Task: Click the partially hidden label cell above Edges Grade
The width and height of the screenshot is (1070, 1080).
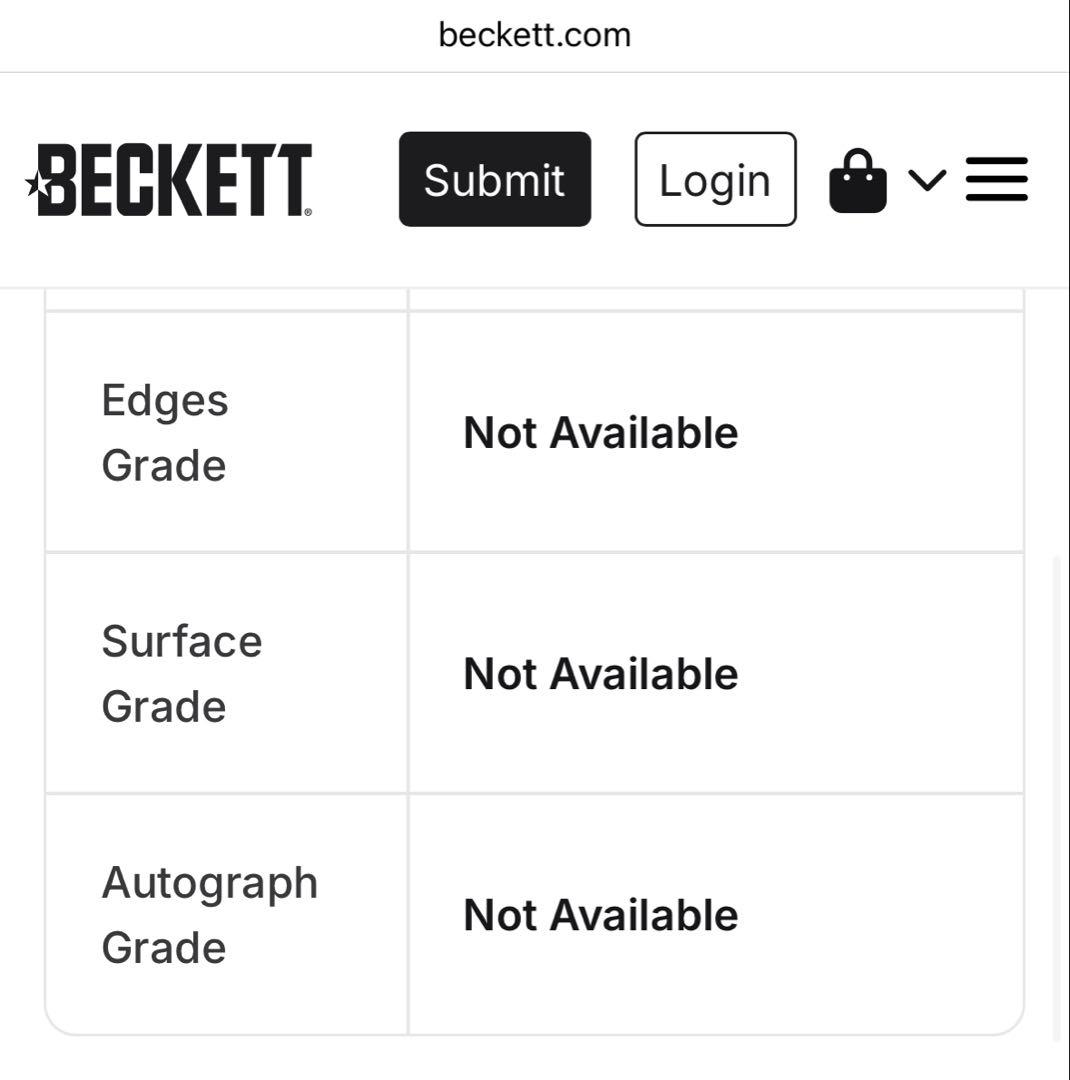Action: pyautogui.click(x=226, y=299)
